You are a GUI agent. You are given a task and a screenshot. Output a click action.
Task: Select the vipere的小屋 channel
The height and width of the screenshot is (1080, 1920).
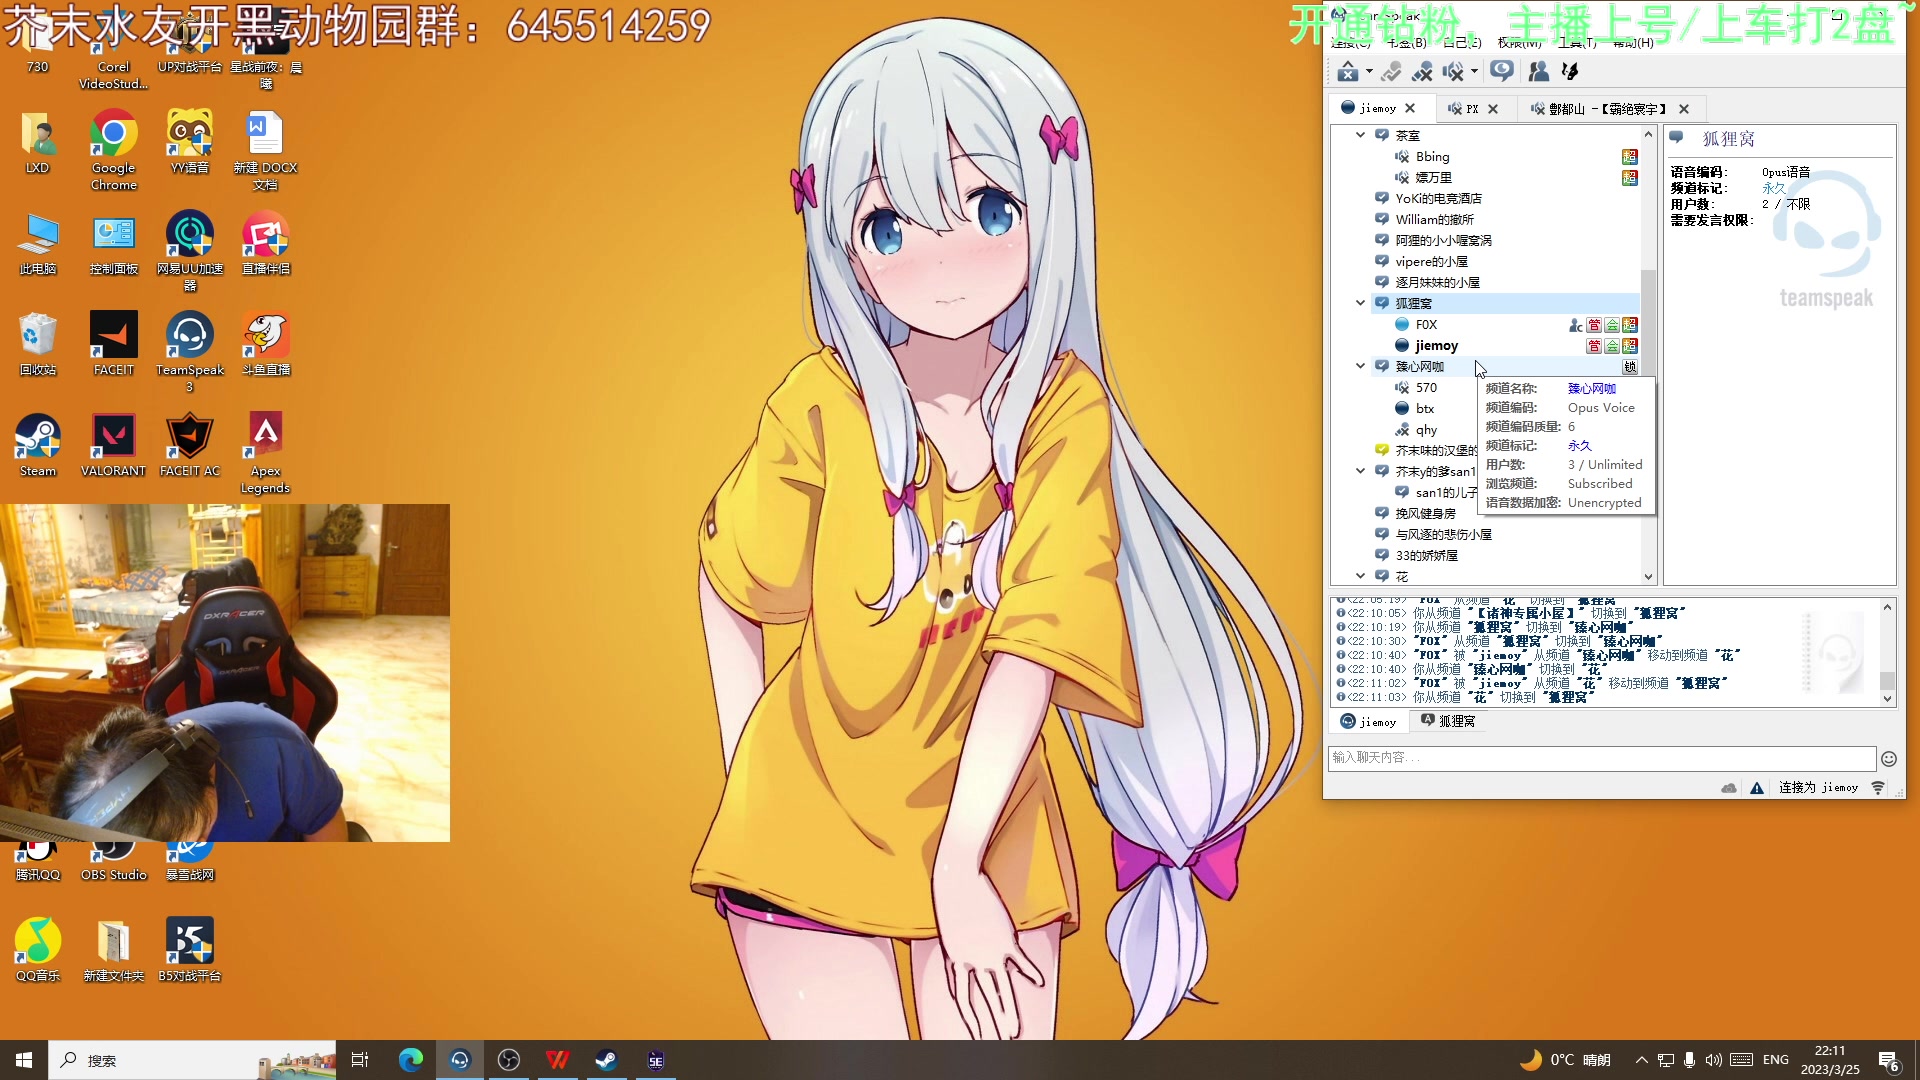click(1431, 261)
